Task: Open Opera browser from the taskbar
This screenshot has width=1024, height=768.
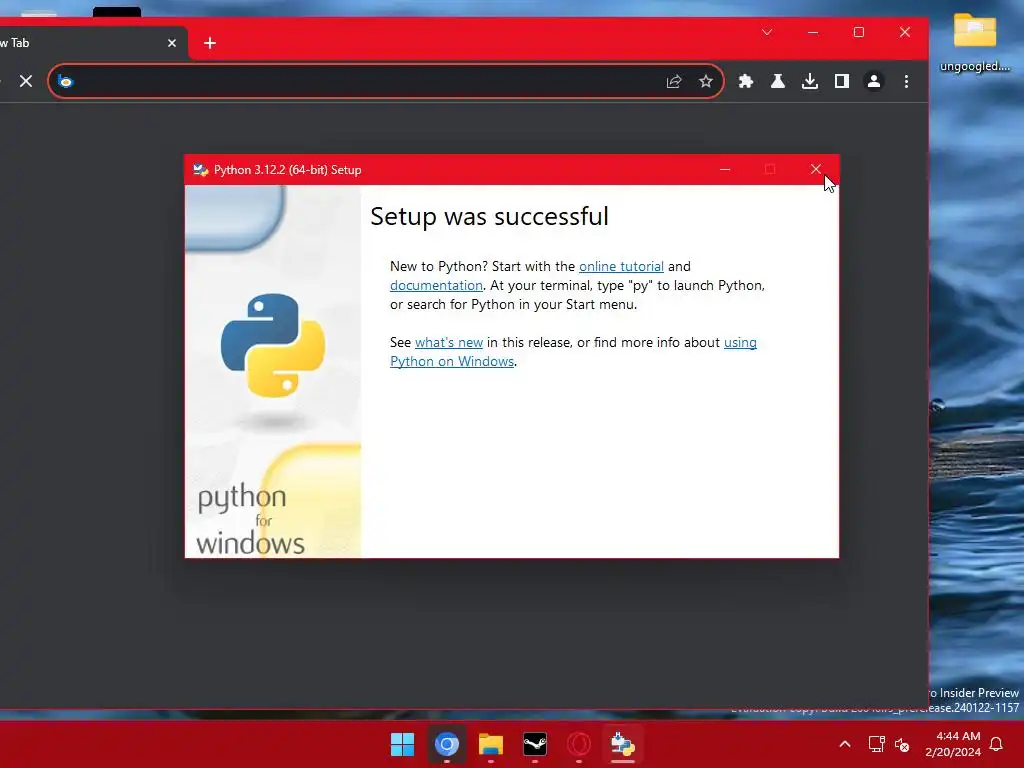Action: [x=579, y=744]
